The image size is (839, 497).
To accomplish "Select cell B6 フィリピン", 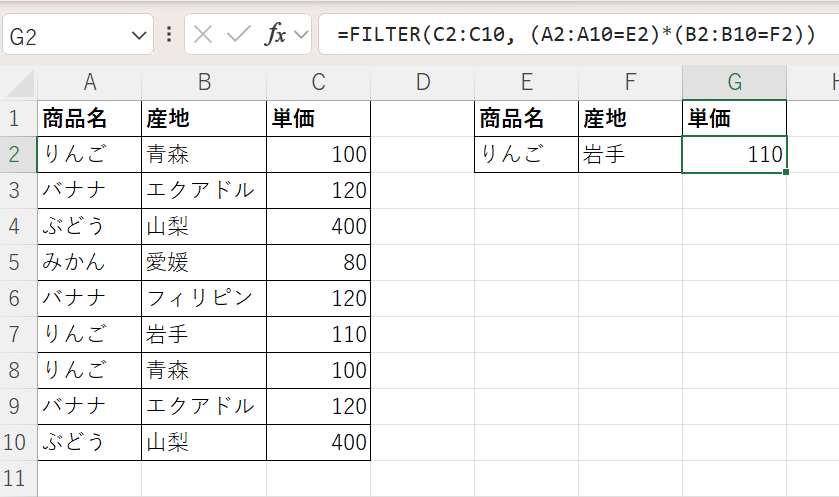I will click(203, 298).
